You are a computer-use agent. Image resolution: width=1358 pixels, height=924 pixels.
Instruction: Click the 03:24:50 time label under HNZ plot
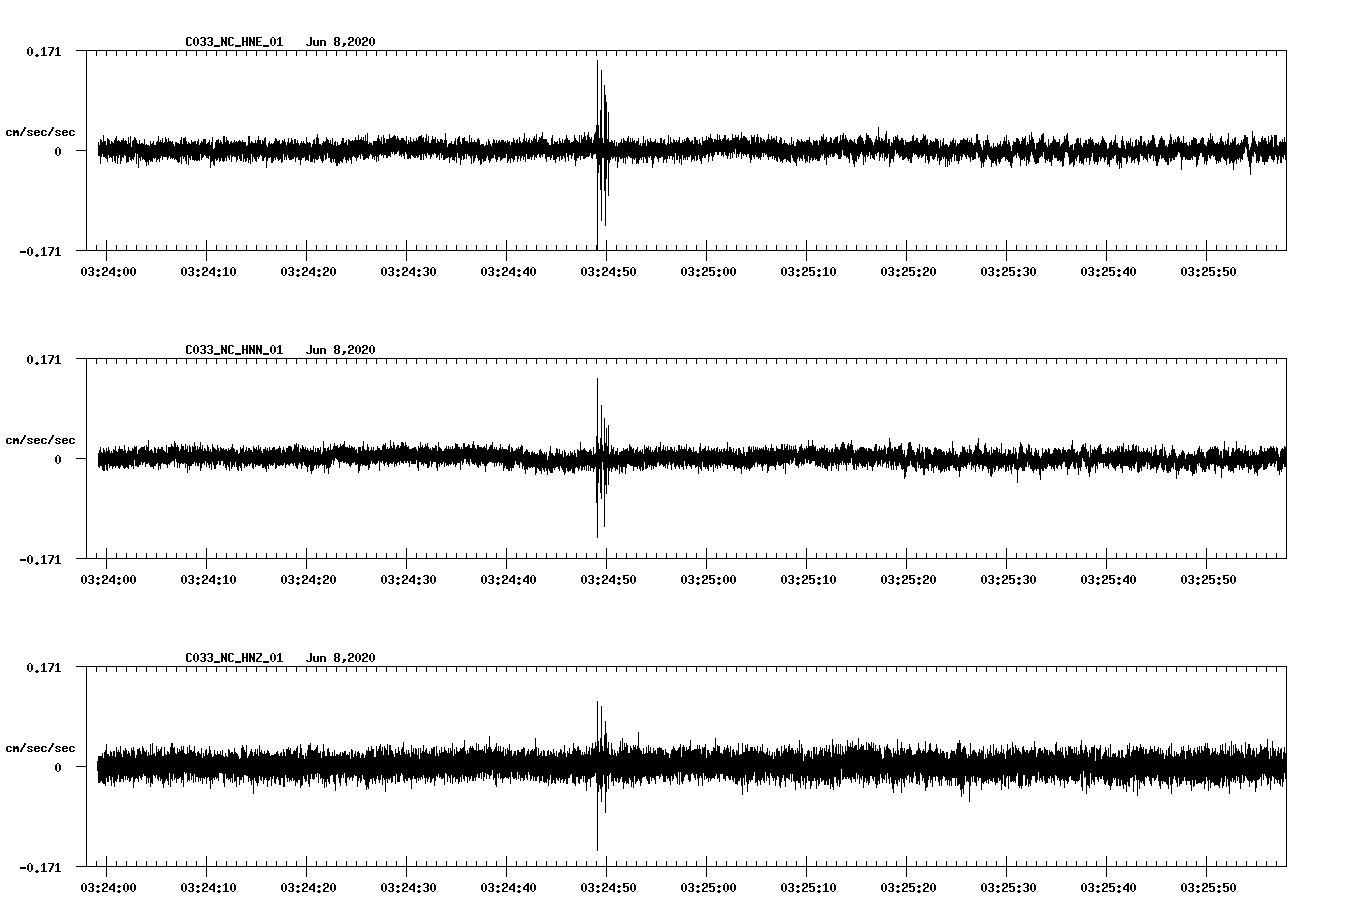[608, 888]
